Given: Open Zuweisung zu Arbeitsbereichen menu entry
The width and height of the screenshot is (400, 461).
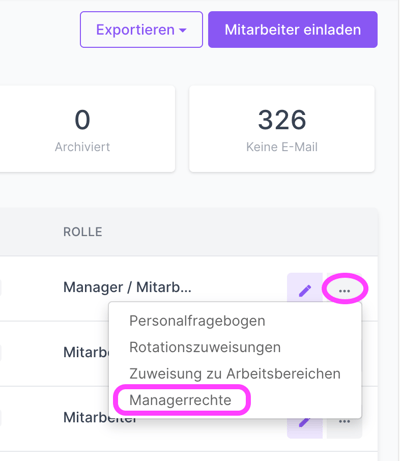Looking at the screenshot, I should 235,374.
